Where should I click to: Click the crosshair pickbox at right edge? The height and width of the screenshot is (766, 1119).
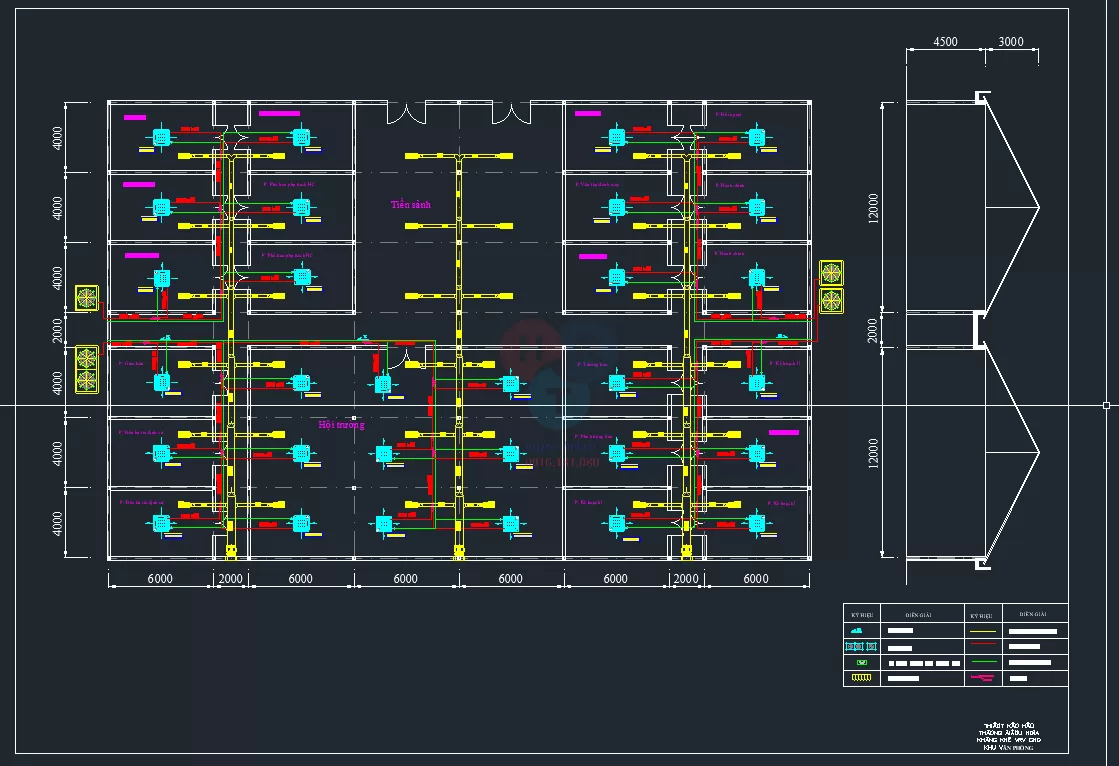pos(1106,405)
